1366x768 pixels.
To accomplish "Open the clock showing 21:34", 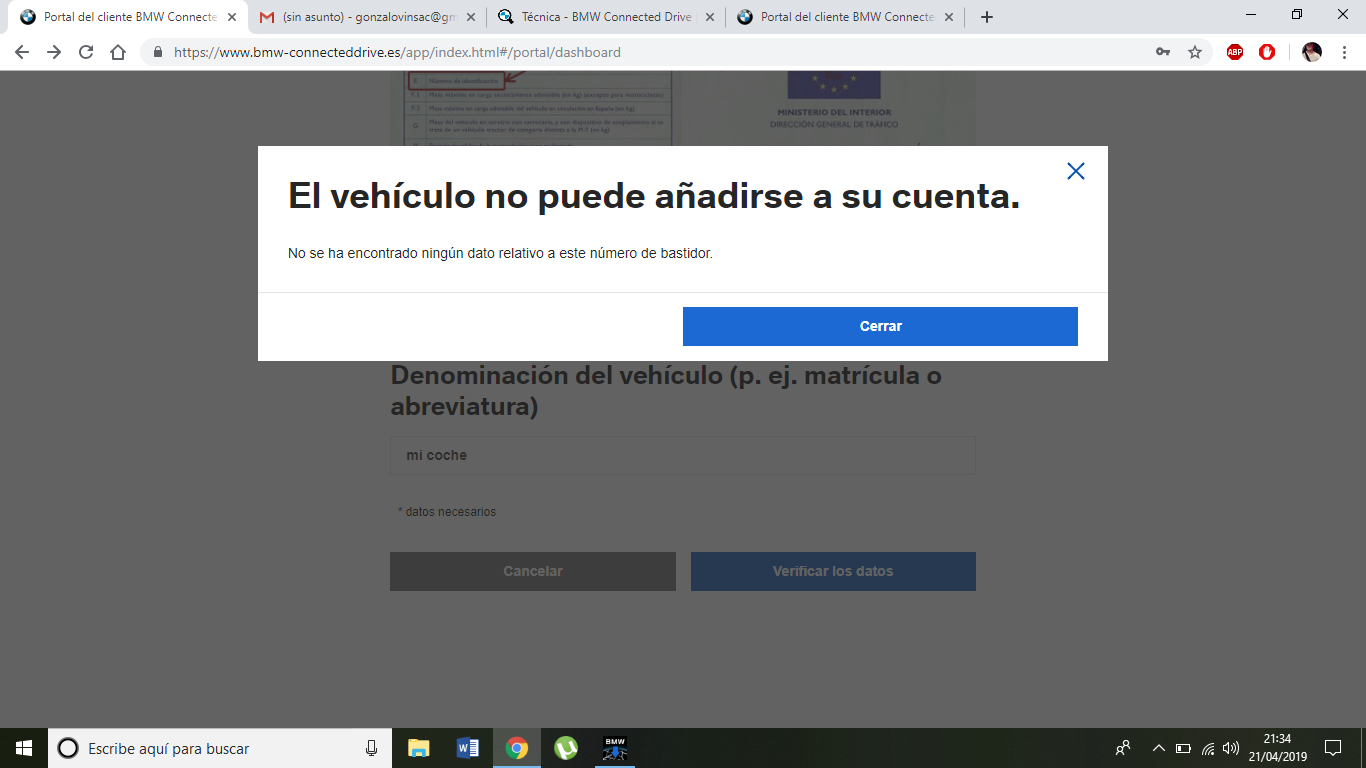I will tap(1277, 748).
